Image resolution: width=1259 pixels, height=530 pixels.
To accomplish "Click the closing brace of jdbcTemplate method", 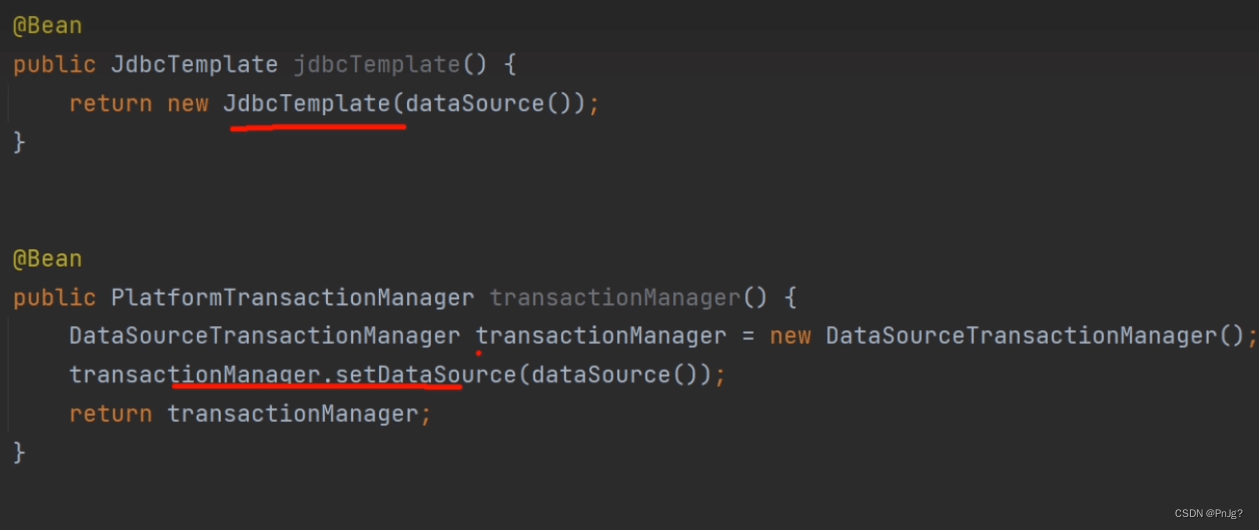I will click(x=19, y=142).
